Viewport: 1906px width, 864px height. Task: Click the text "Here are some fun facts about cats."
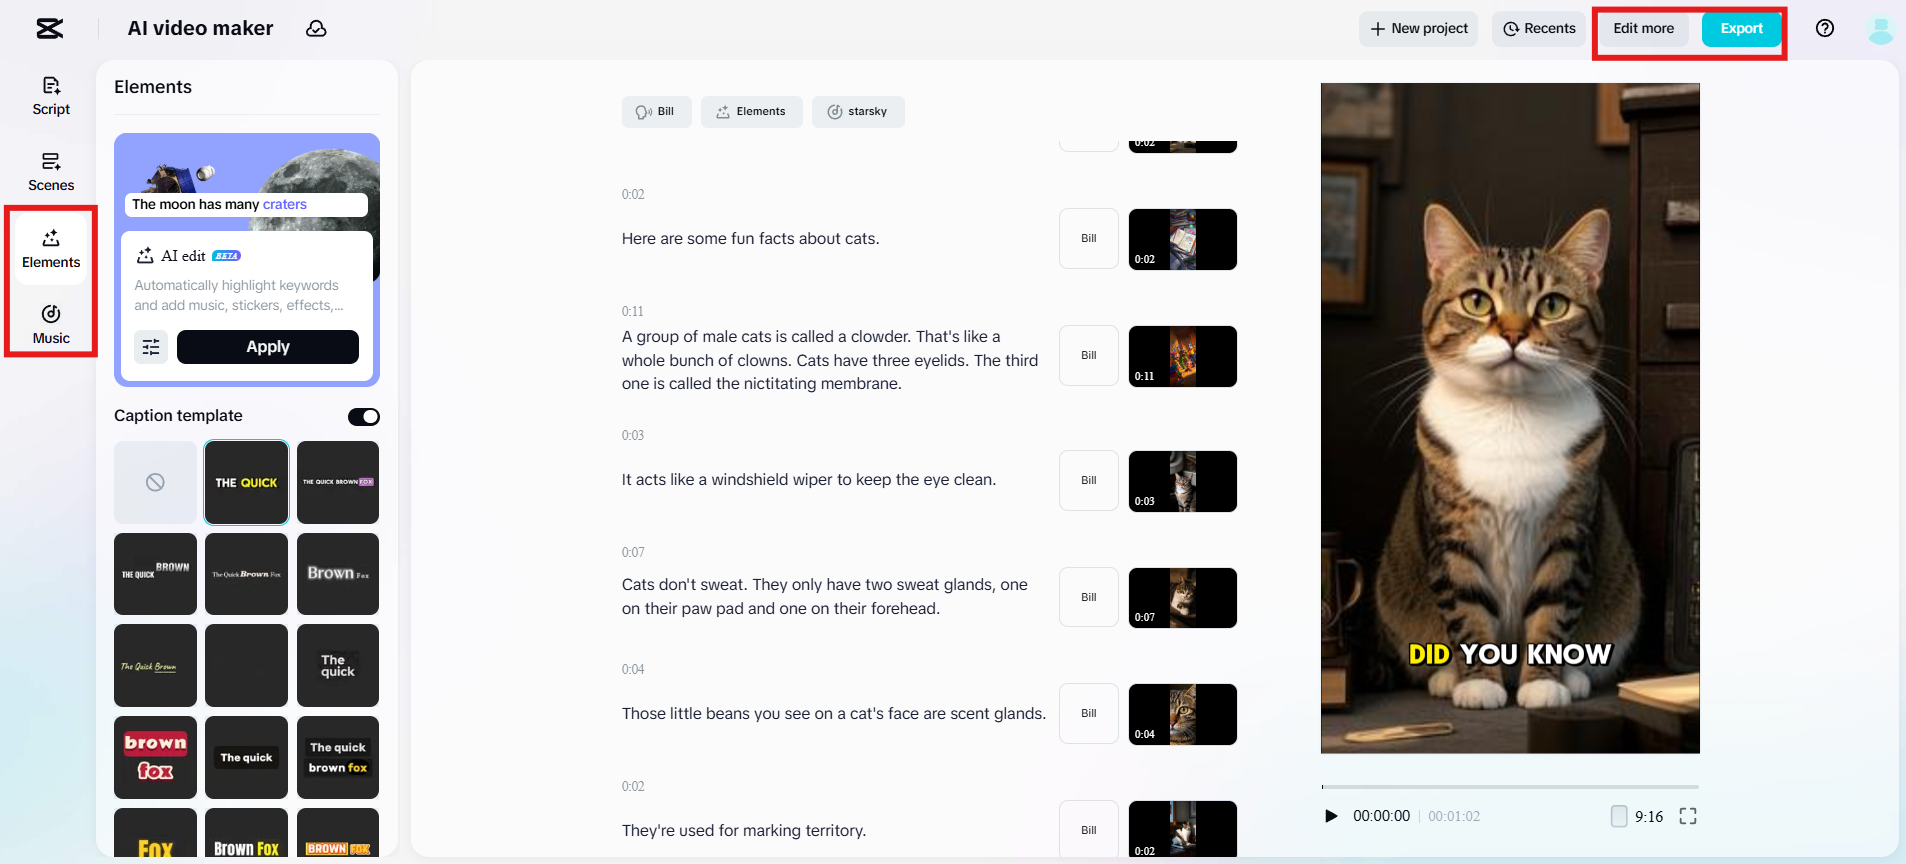point(750,239)
